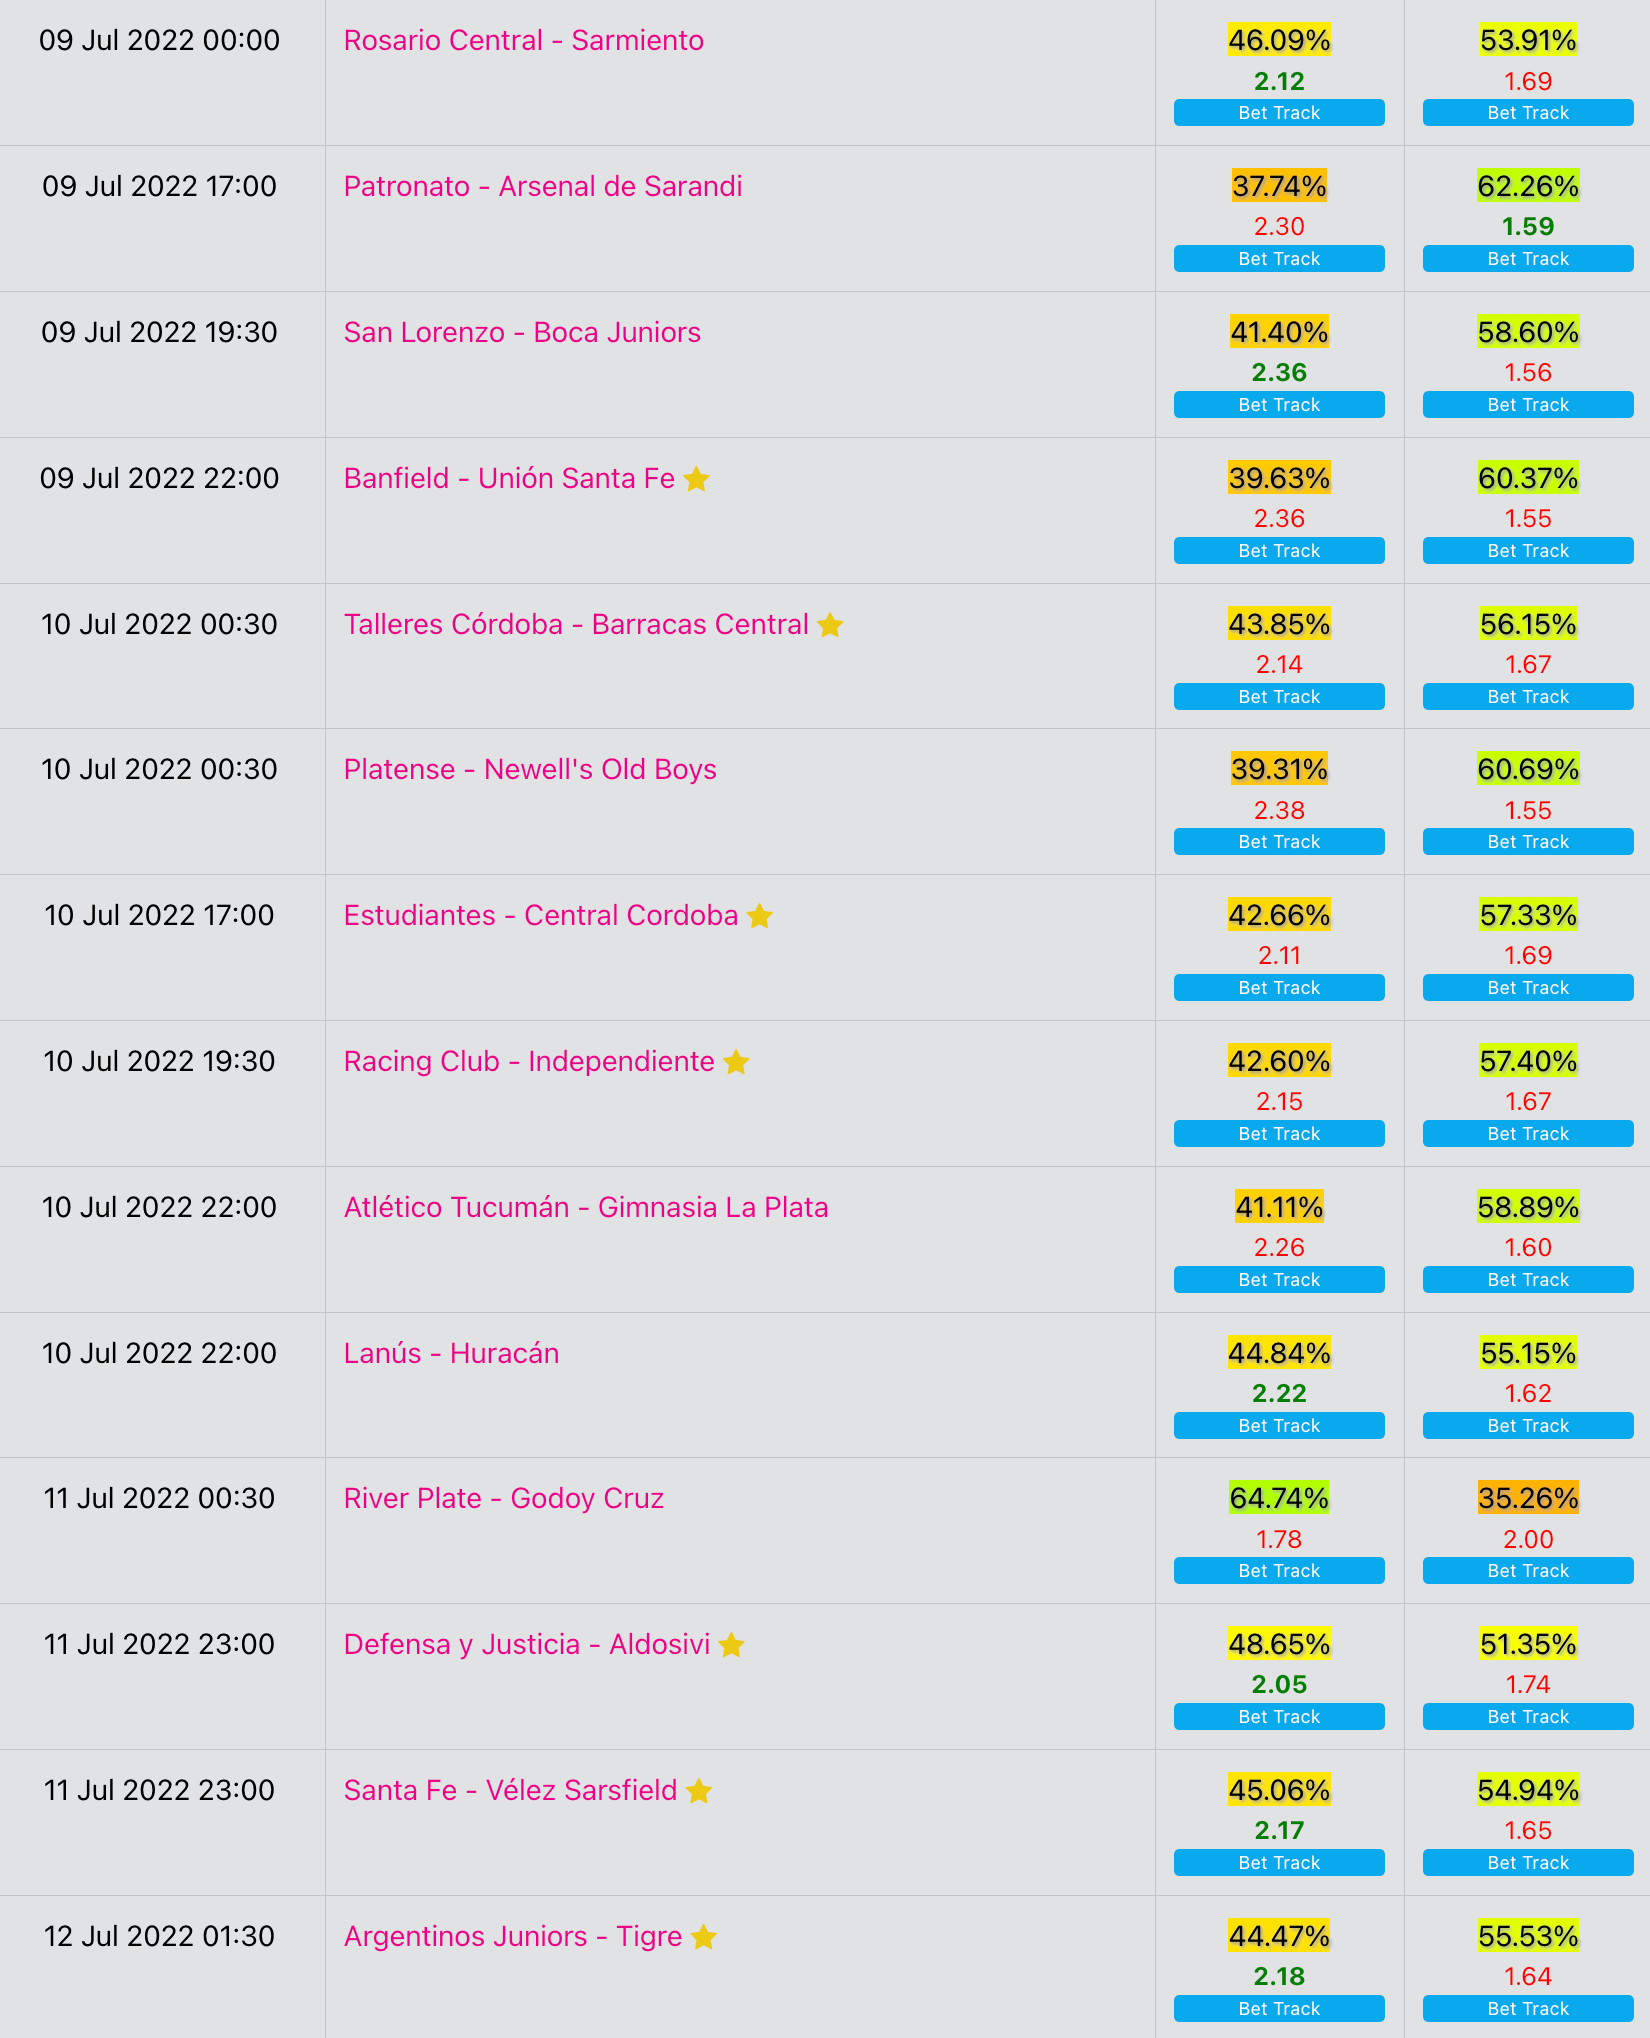The image size is (1650, 2038).
Task: Click the star beside Santa Fe - Vélez Sarsfield
Action: point(699,1791)
